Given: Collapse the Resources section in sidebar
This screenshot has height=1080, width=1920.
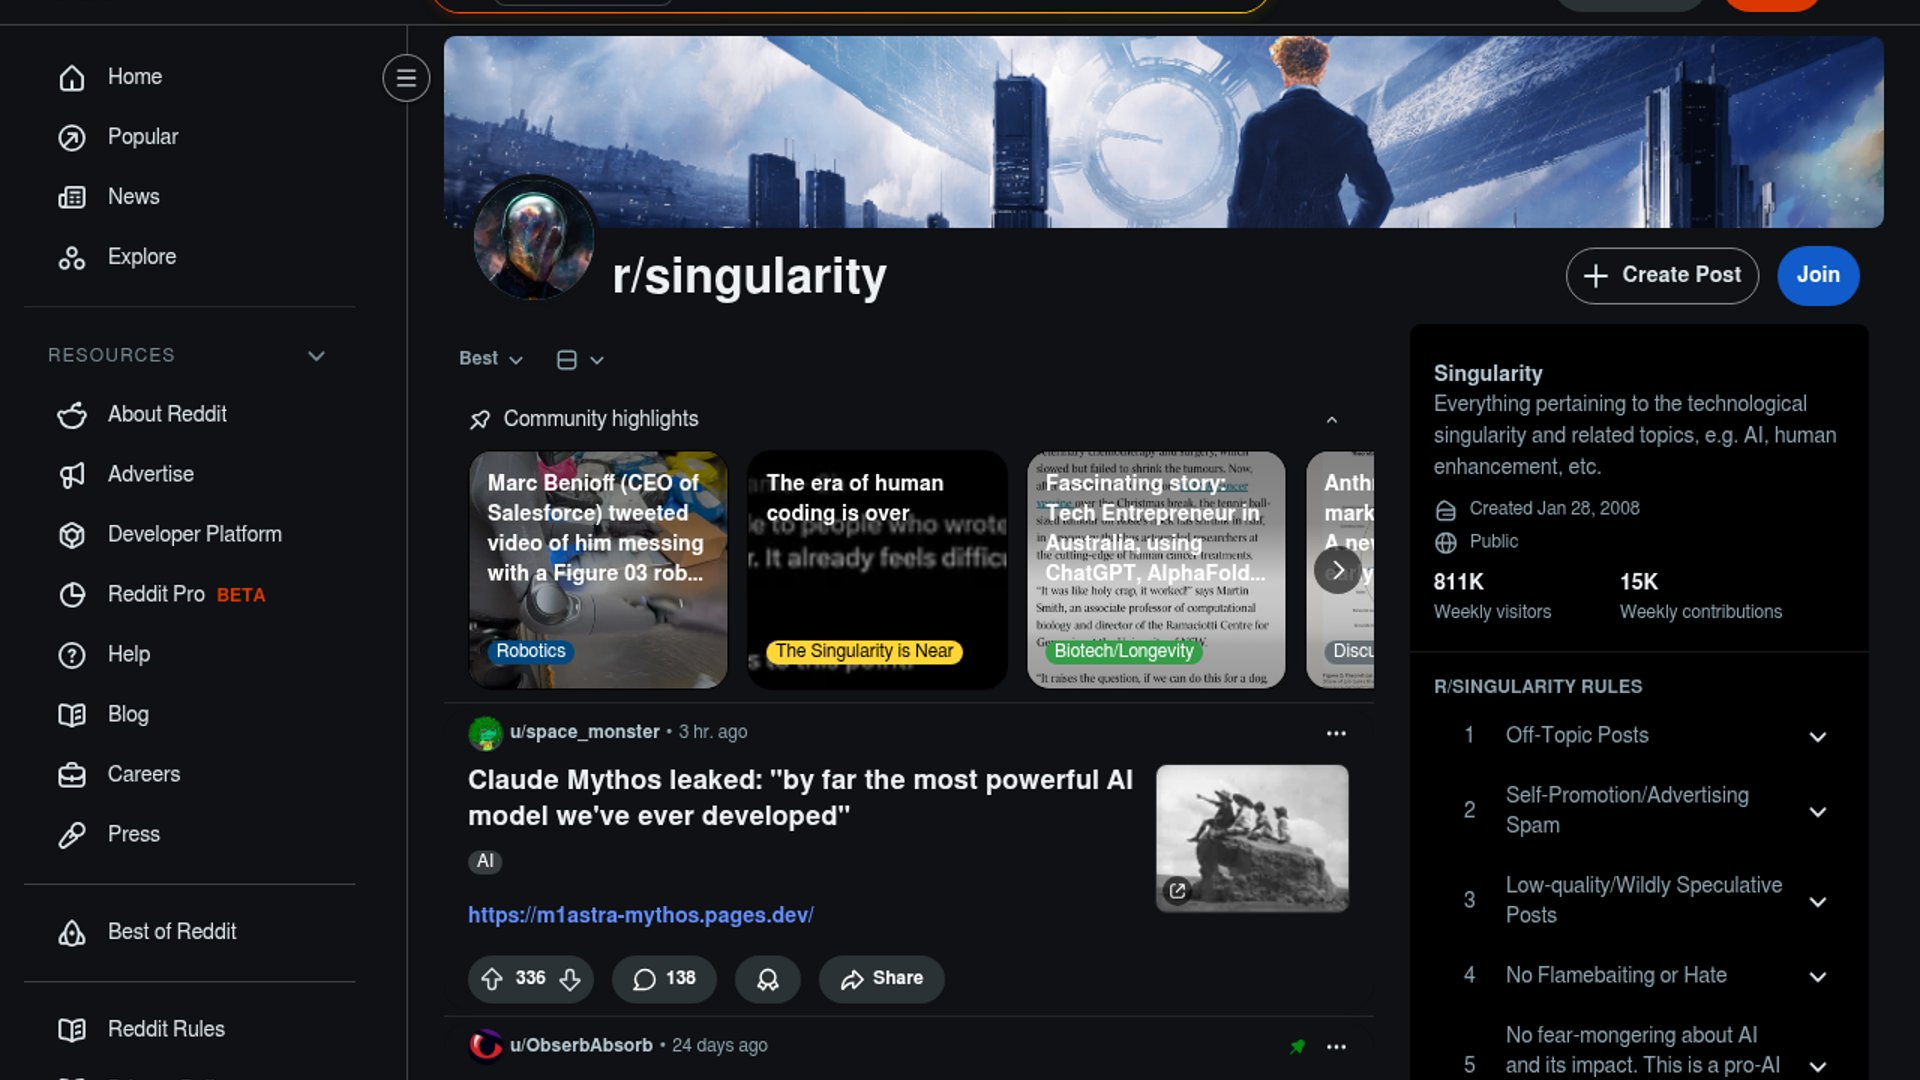Looking at the screenshot, I should [316, 356].
